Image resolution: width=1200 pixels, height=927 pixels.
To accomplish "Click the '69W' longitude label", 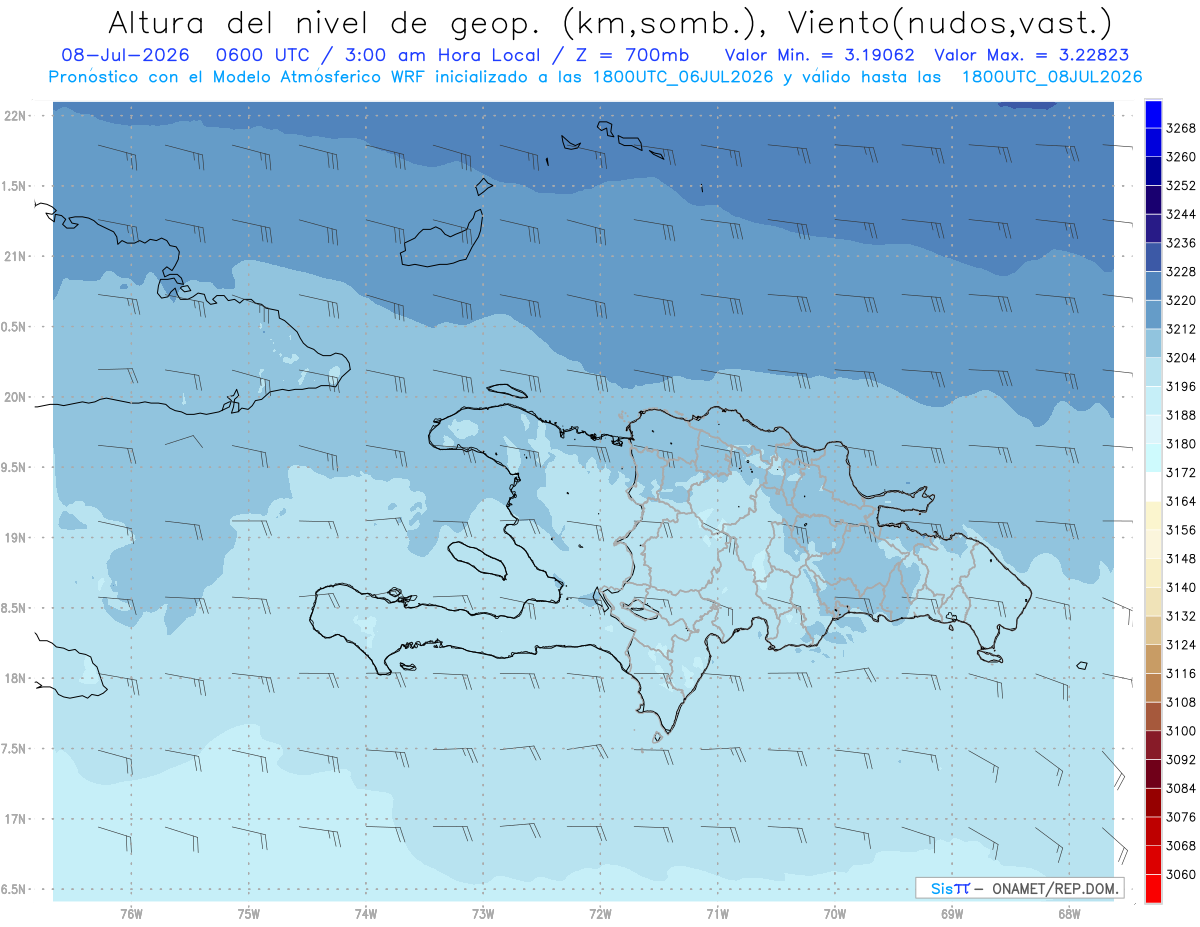I will [952, 914].
